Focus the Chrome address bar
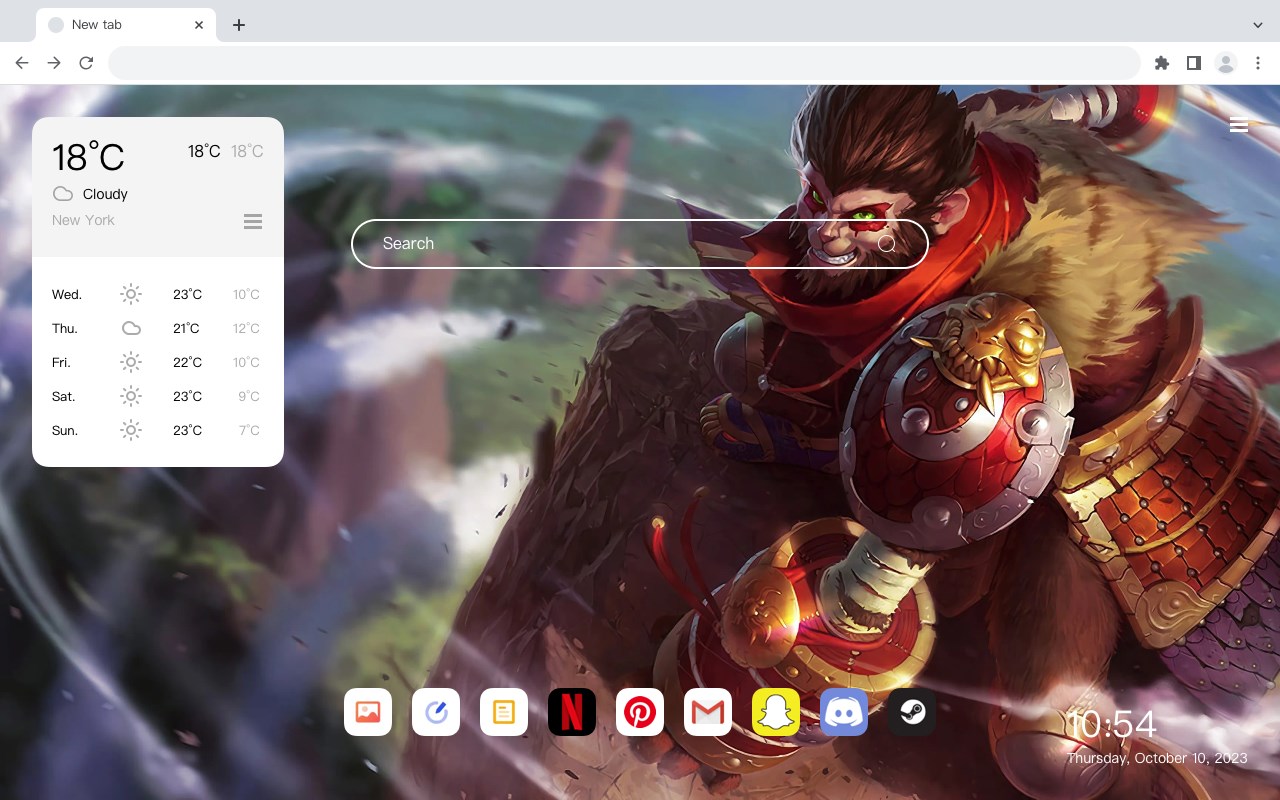 (x=624, y=63)
